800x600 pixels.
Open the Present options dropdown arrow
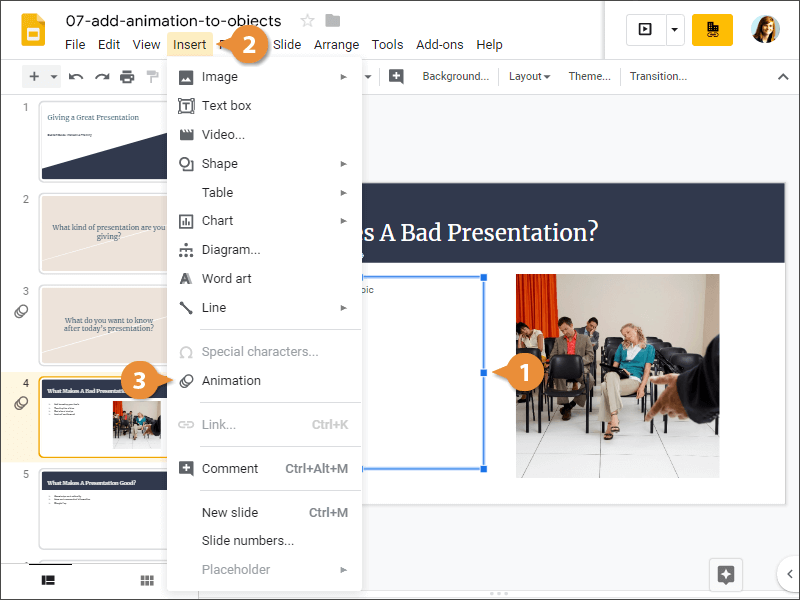(x=674, y=30)
